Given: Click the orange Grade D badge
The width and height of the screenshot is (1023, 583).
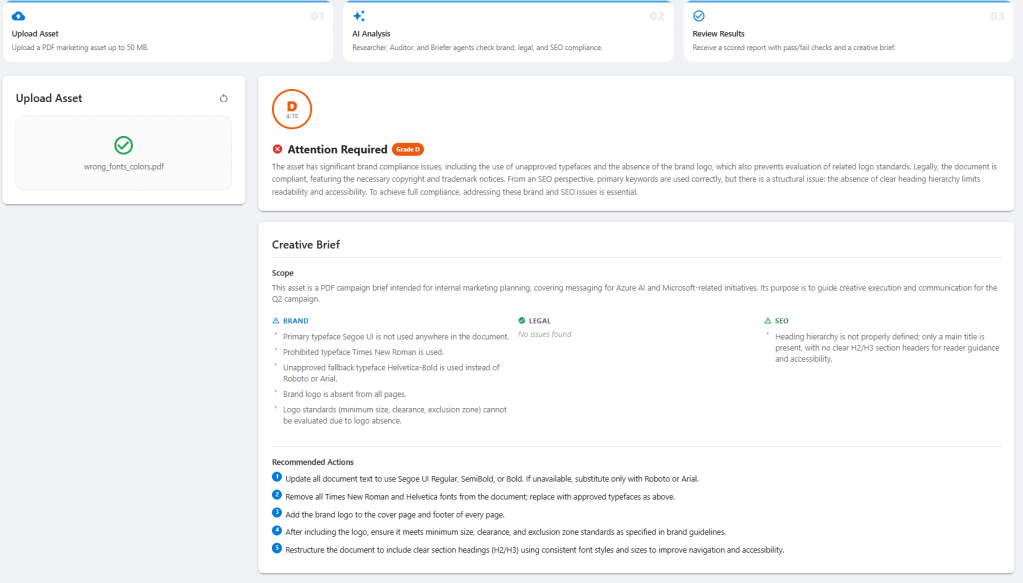Looking at the screenshot, I should click(408, 149).
